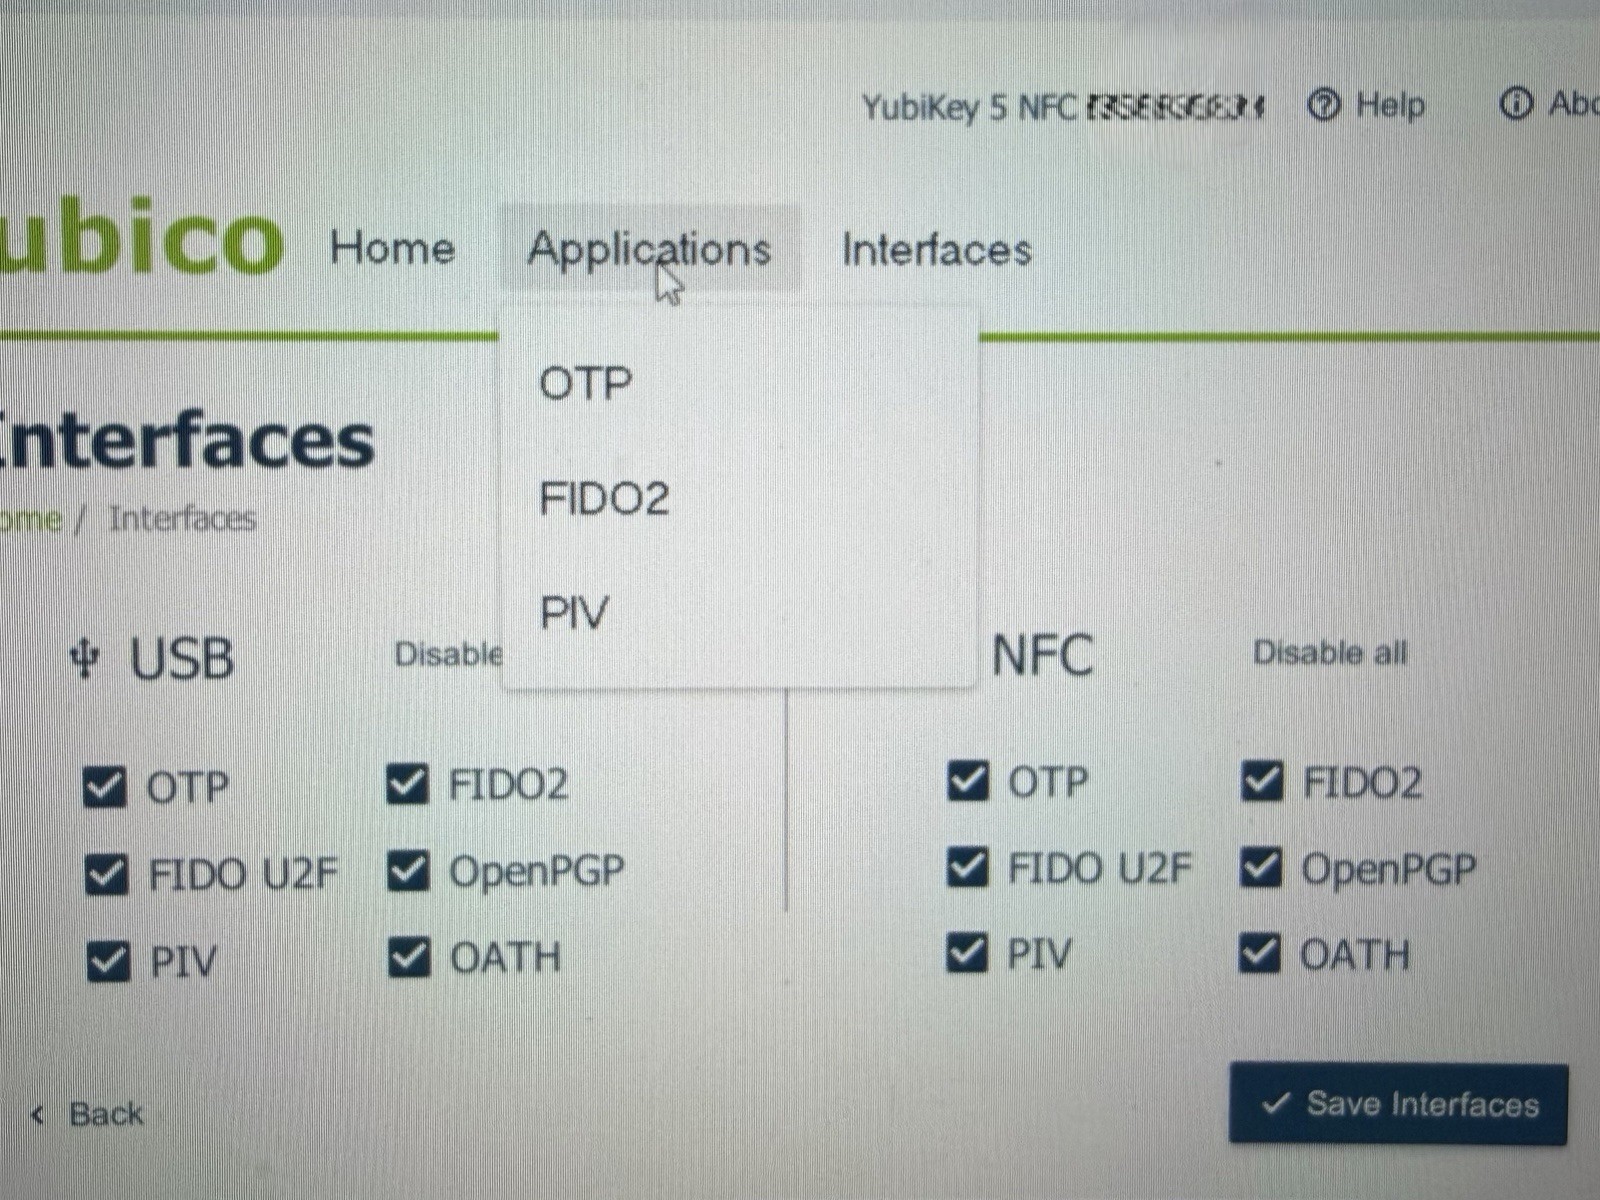Image resolution: width=1600 pixels, height=1200 pixels.
Task: Click the About info icon
Action: [x=1516, y=103]
